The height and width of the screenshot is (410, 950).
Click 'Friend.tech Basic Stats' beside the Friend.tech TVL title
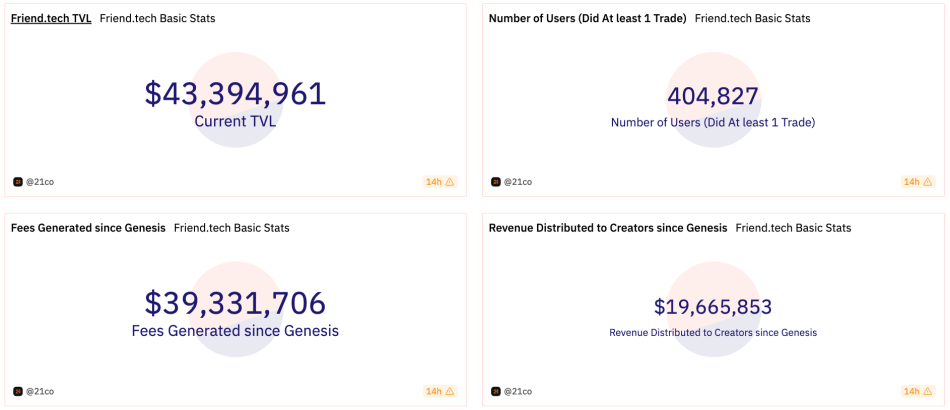tap(157, 18)
